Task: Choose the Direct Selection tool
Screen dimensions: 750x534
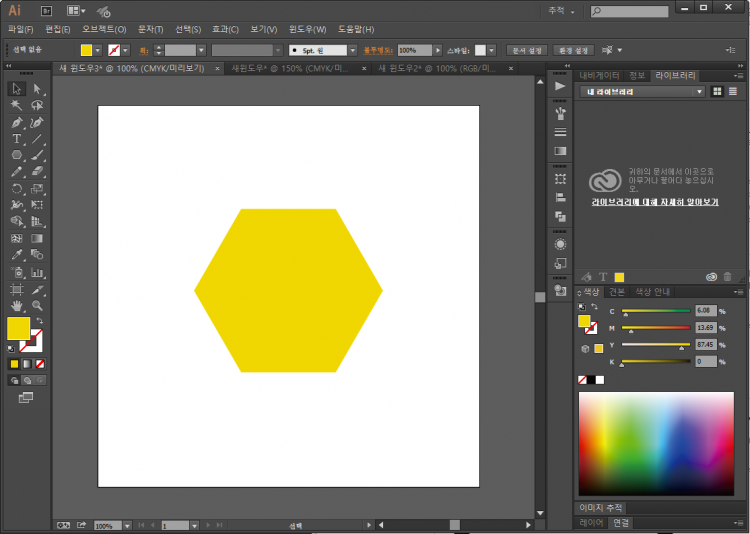Action: (37, 89)
